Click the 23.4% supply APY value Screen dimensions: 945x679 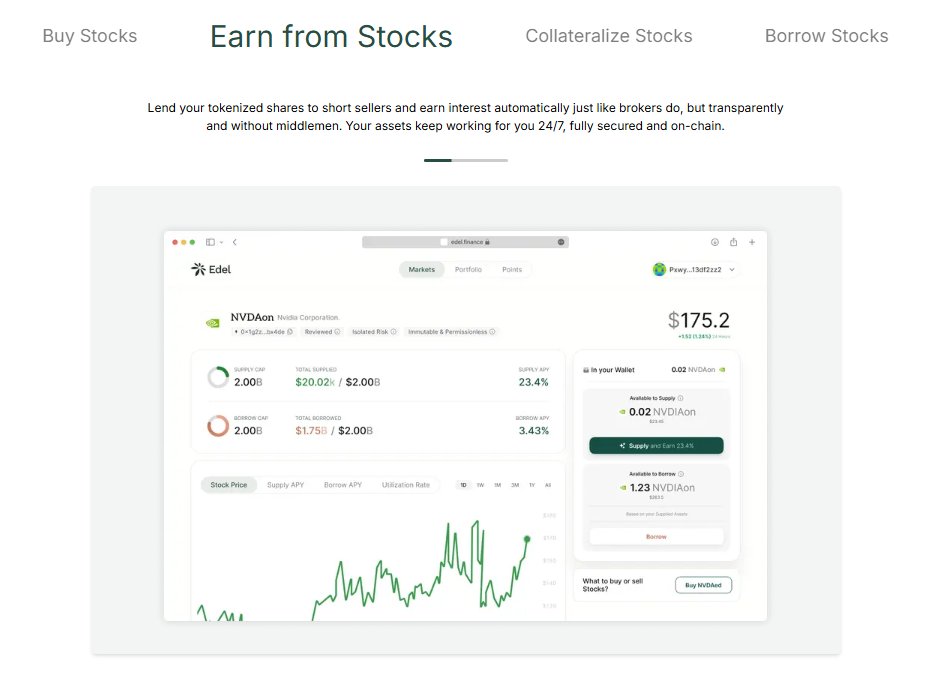[533, 382]
